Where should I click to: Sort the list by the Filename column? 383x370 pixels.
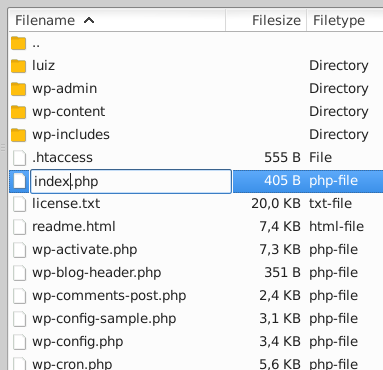click(x=117, y=21)
